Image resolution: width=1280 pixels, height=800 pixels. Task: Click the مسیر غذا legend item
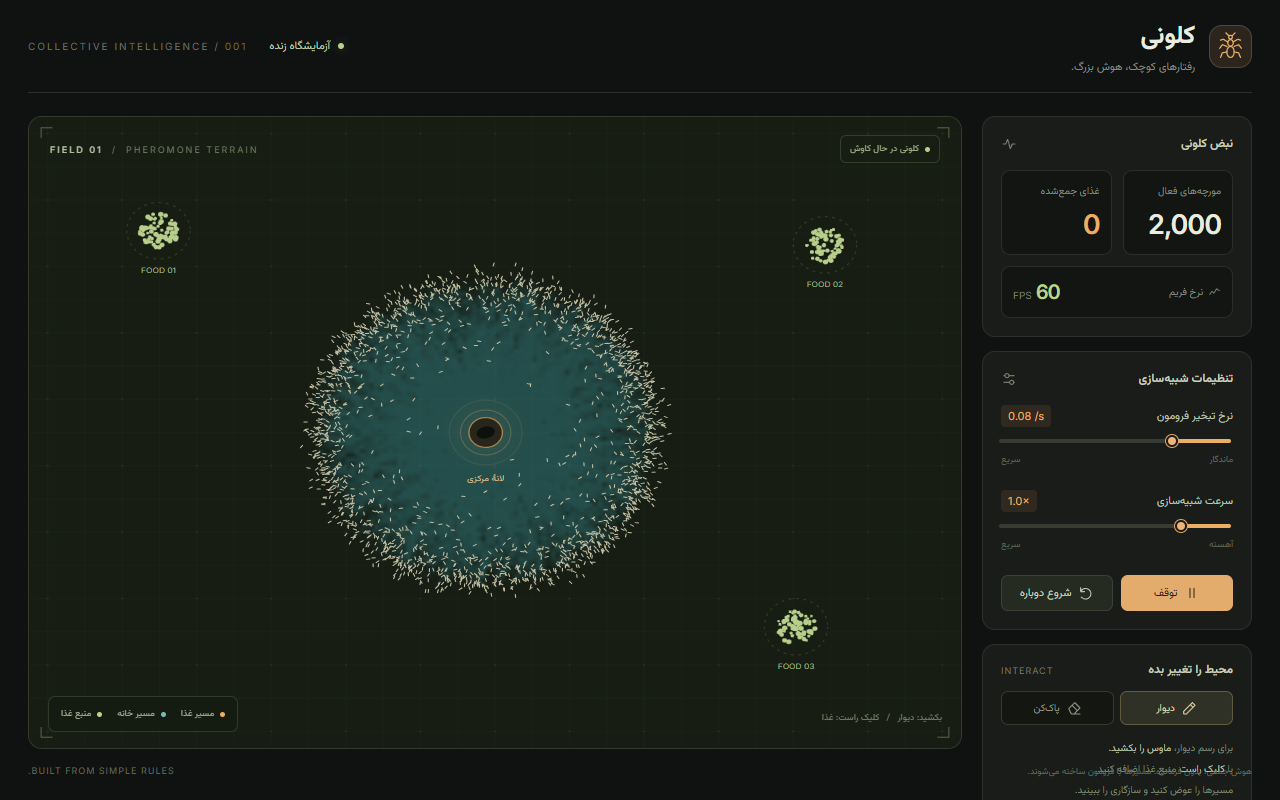pos(203,714)
